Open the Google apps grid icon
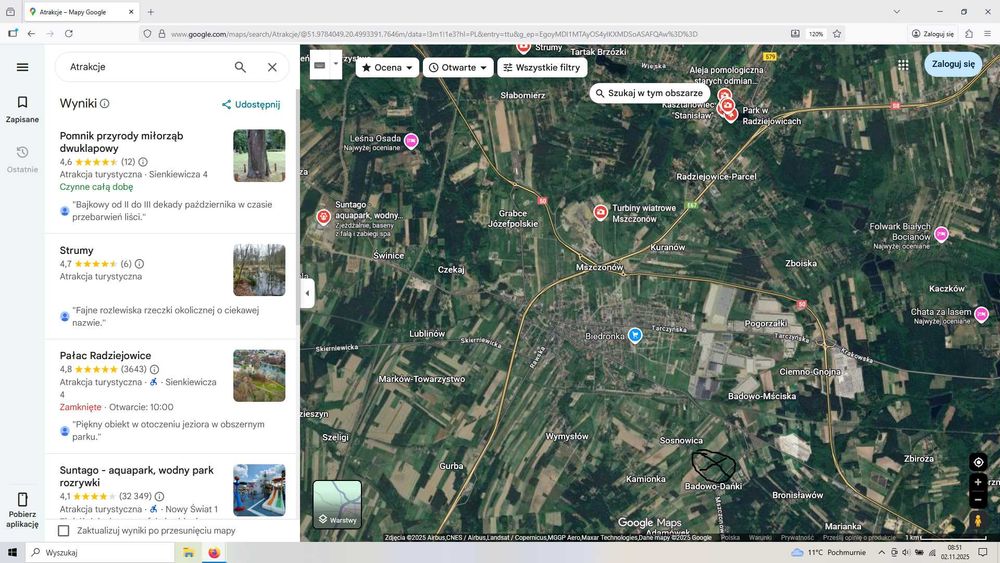 point(903,64)
